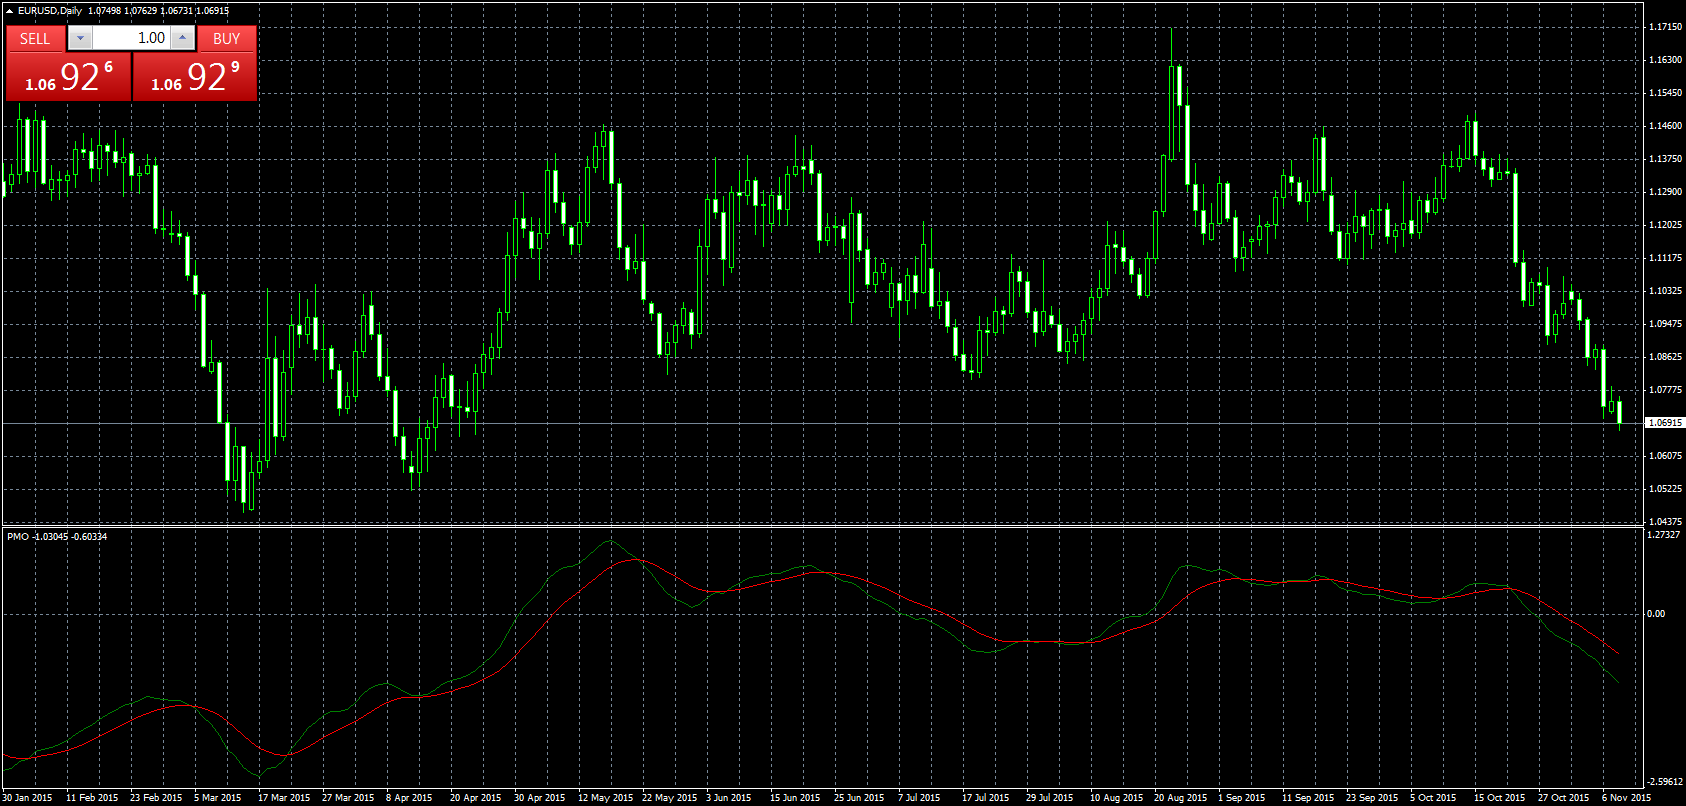The image size is (1686, 806).
Task: Click the 1.14600 price scale label
Action: pos(1665,126)
